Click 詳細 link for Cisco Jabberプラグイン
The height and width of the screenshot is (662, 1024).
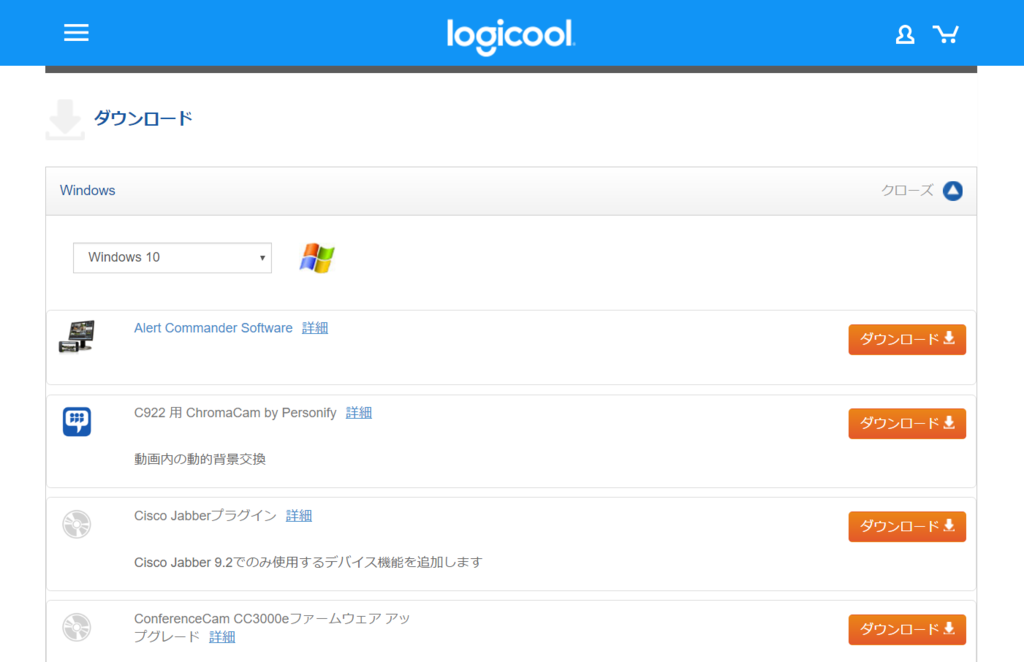(298, 515)
